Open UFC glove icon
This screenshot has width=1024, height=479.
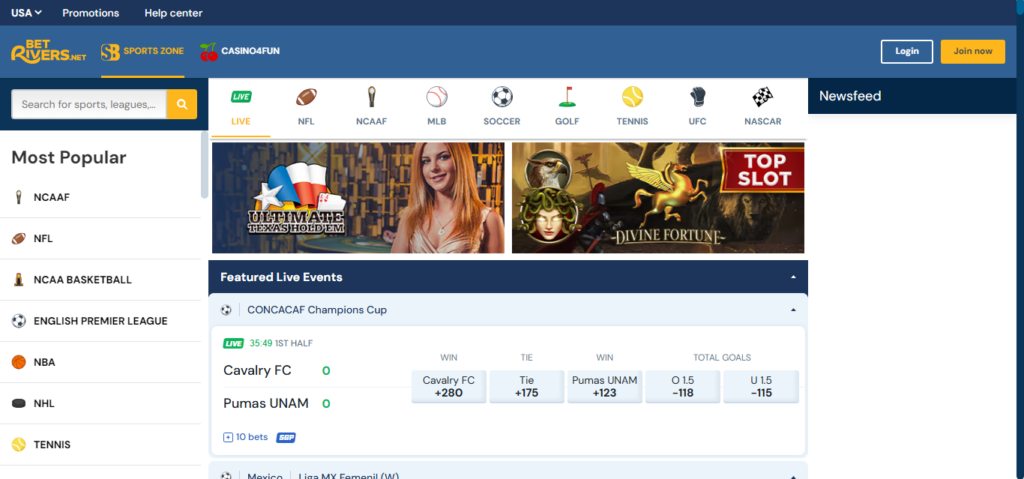pos(697,97)
